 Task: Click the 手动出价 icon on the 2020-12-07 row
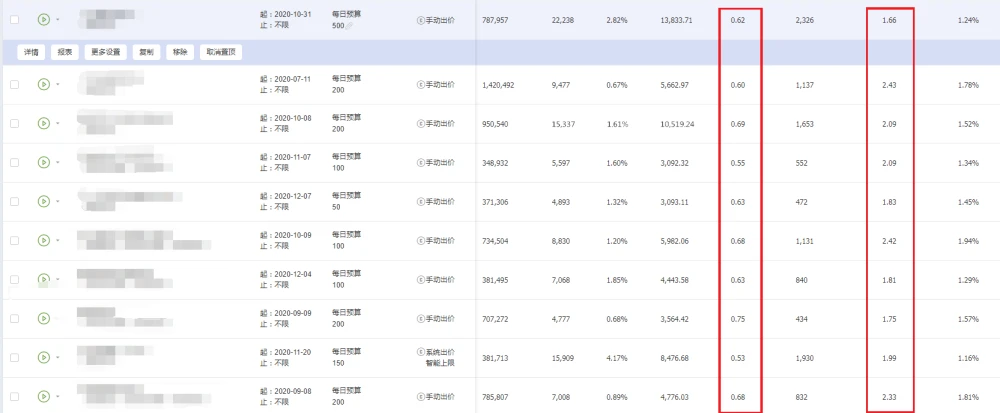(420, 201)
